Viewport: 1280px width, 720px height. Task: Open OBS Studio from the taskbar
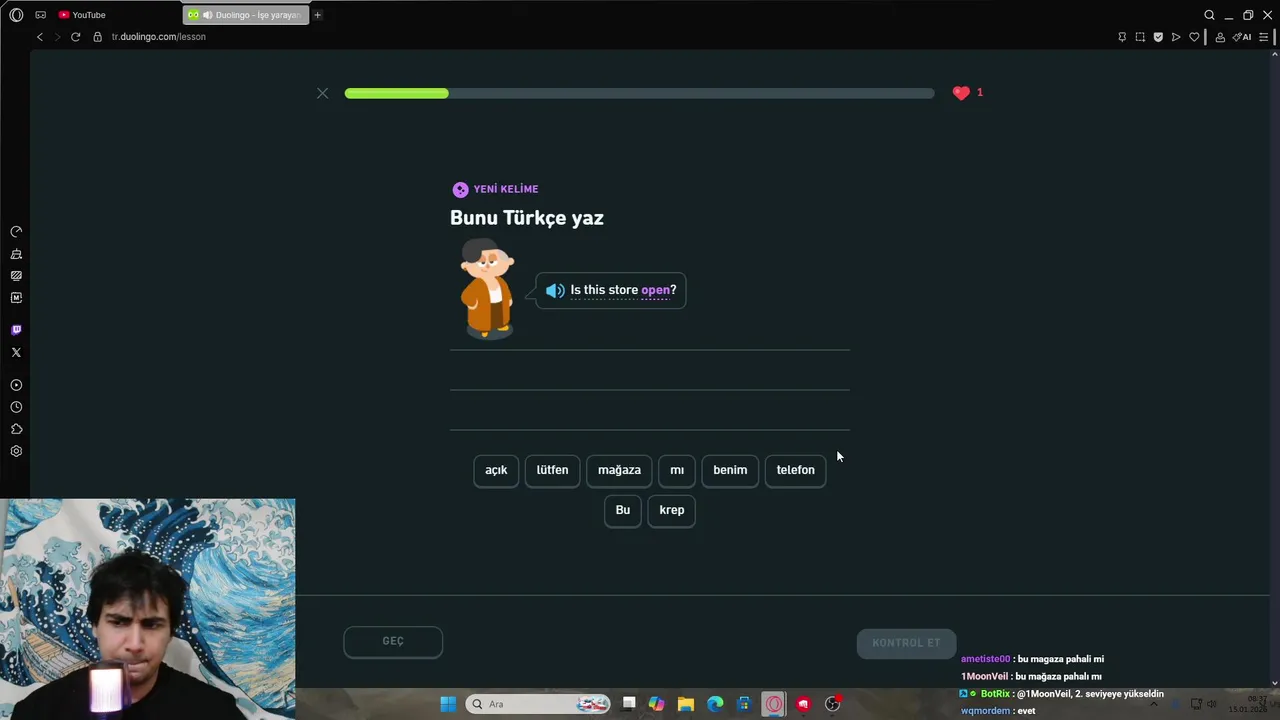(x=832, y=704)
